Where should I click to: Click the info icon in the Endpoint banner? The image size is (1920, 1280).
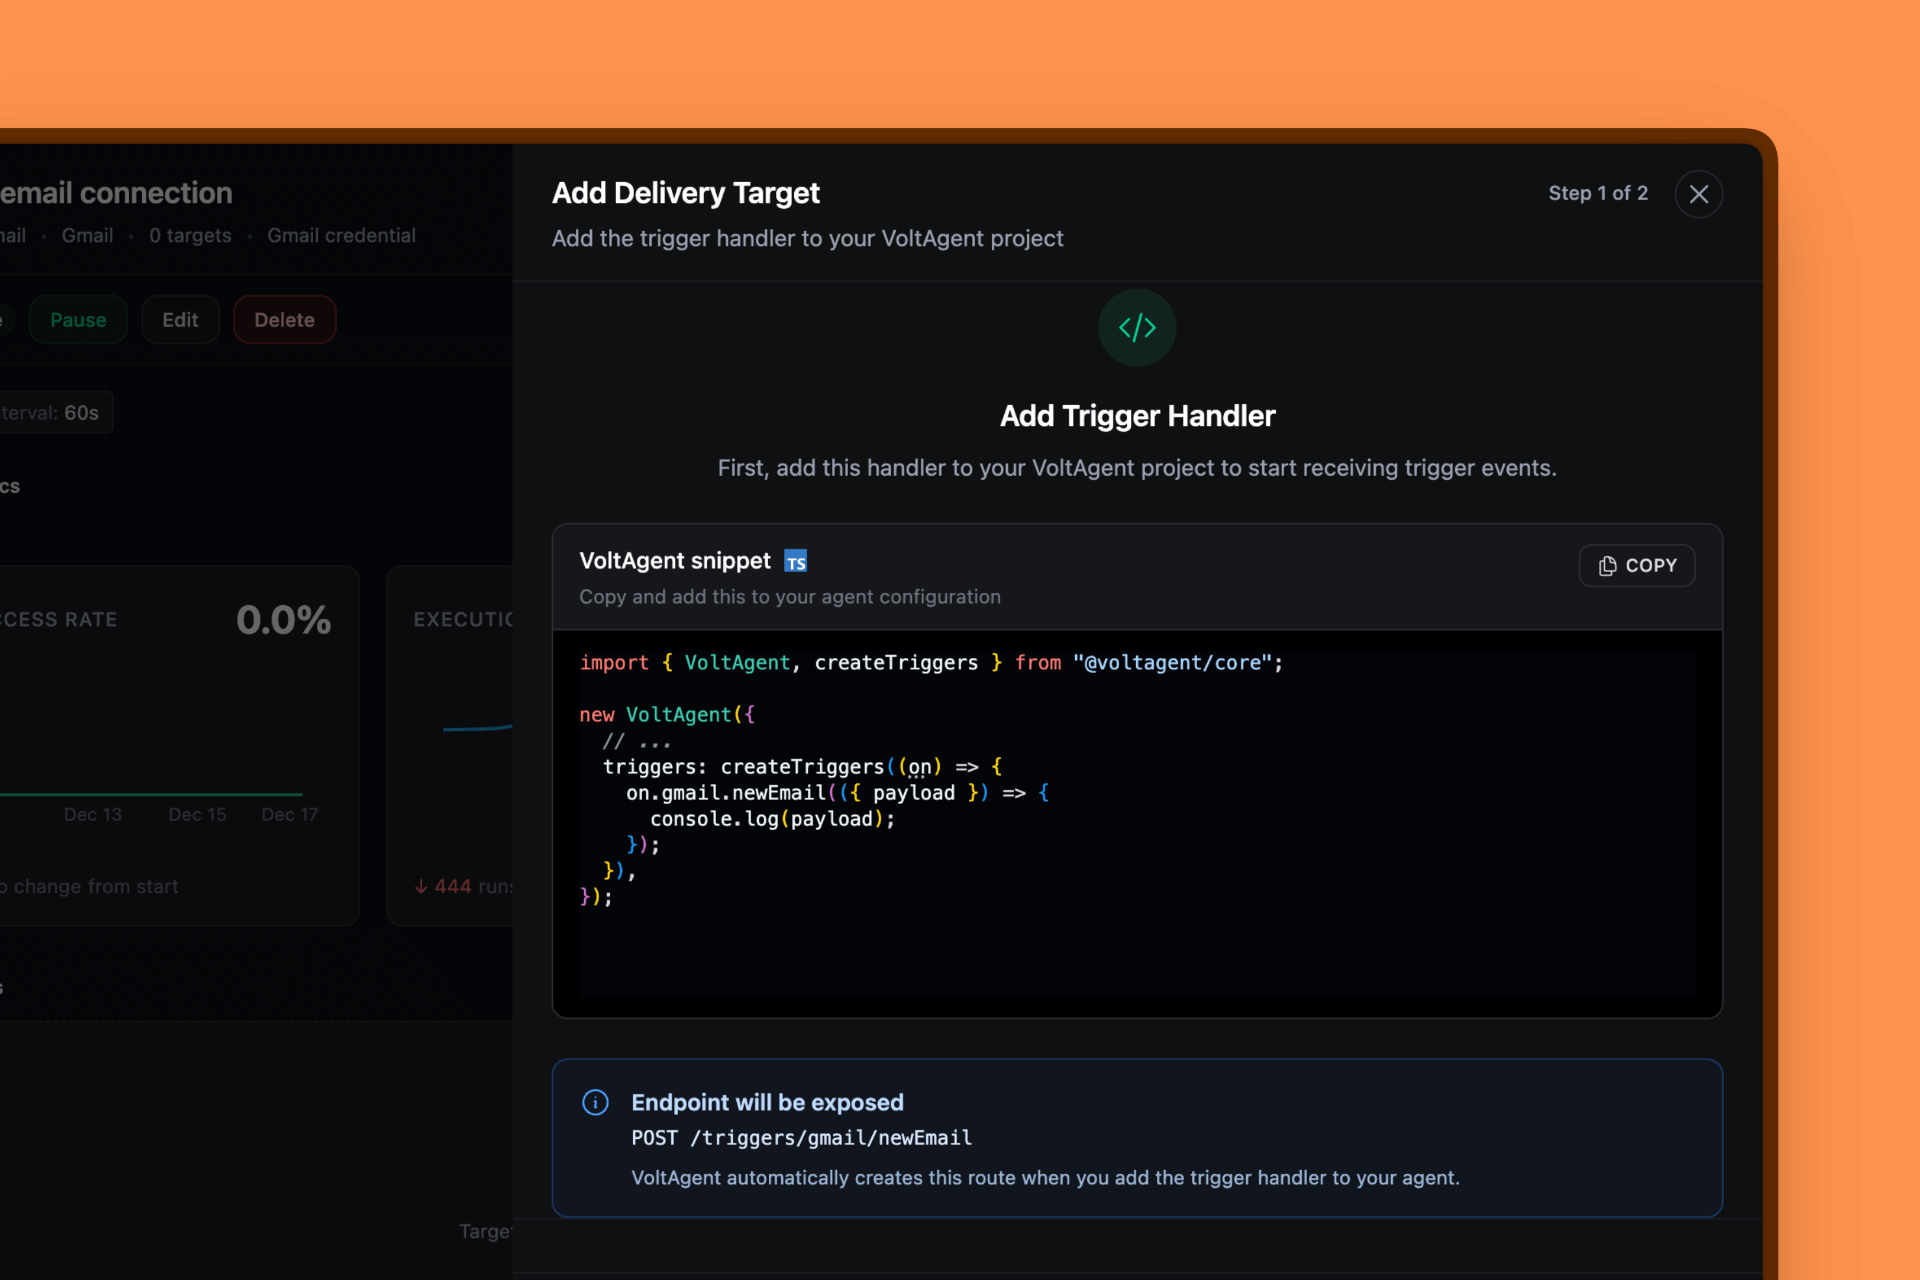pos(595,1102)
